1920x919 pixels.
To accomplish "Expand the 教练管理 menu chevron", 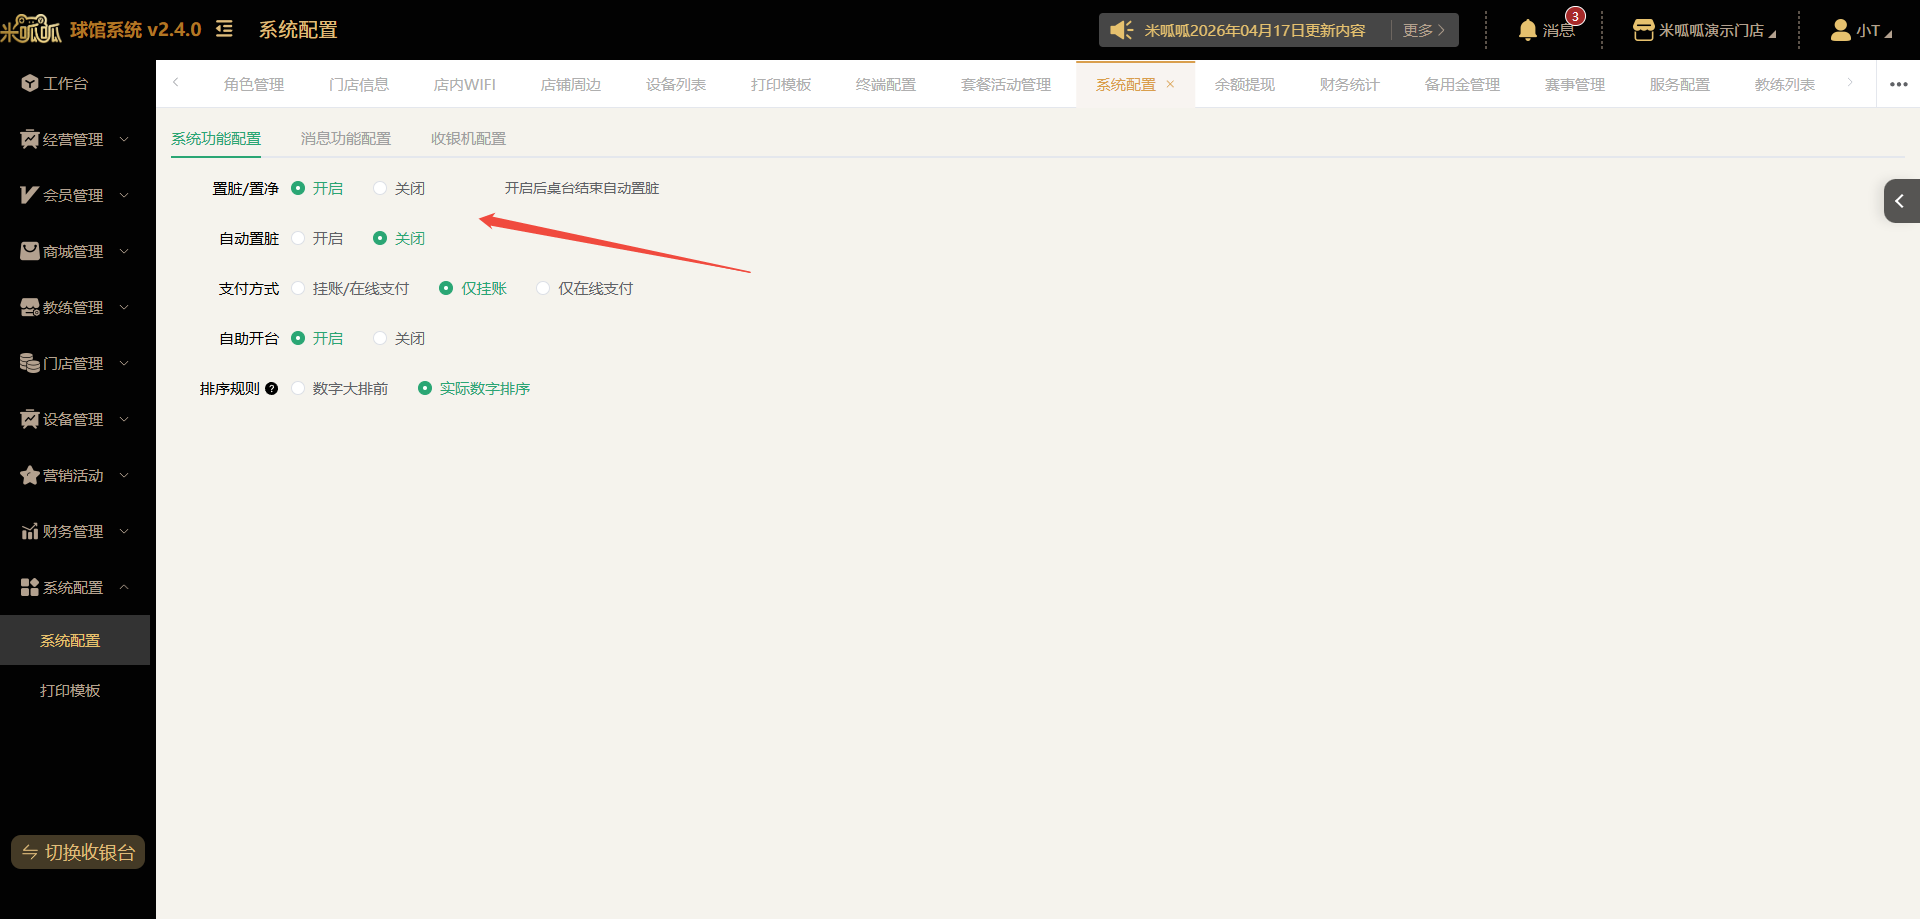I will 124,307.
